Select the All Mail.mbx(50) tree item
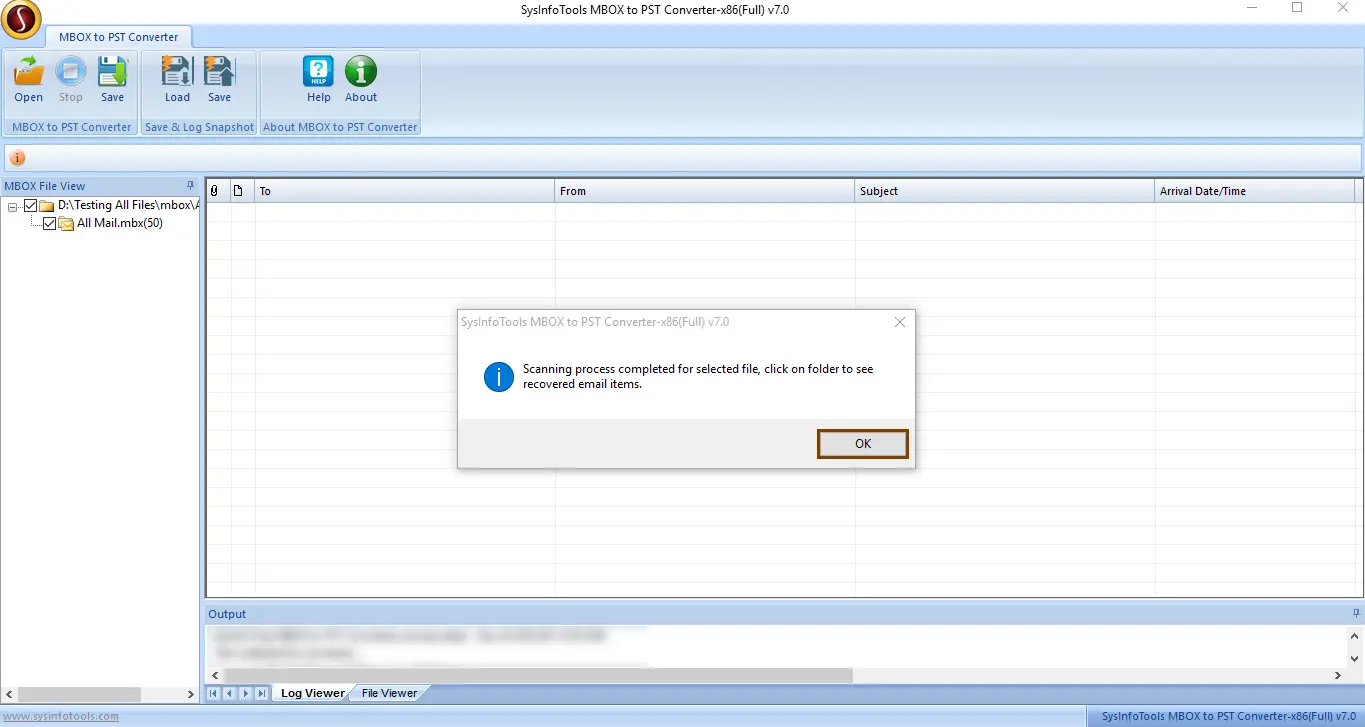This screenshot has width=1365, height=727. pyautogui.click(x=120, y=223)
